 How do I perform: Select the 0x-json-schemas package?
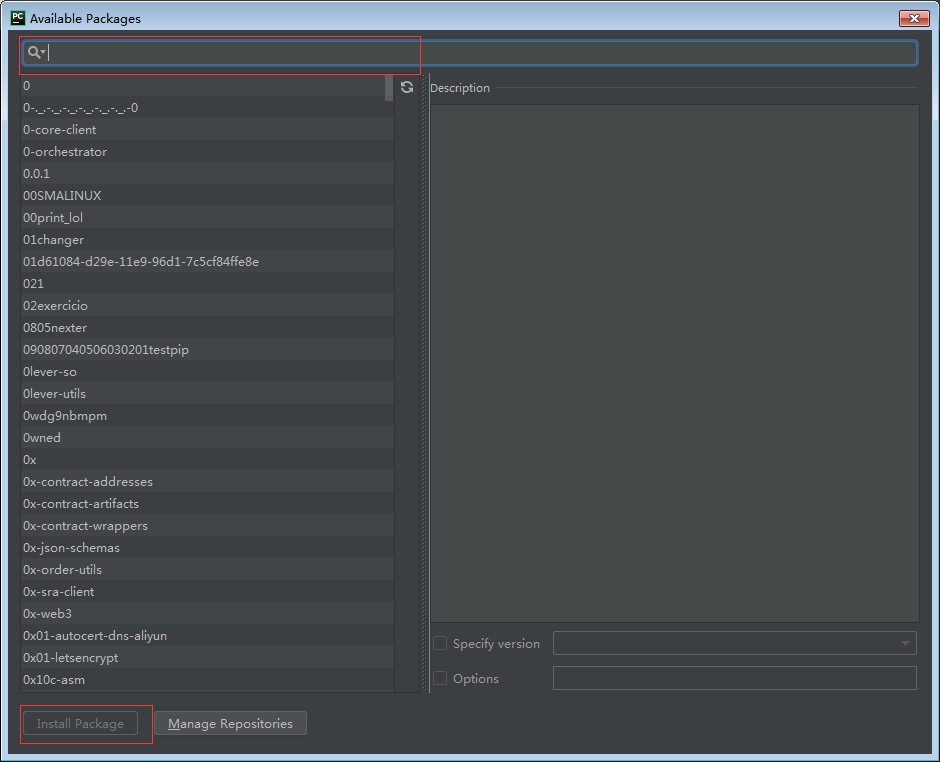[x=207, y=548]
